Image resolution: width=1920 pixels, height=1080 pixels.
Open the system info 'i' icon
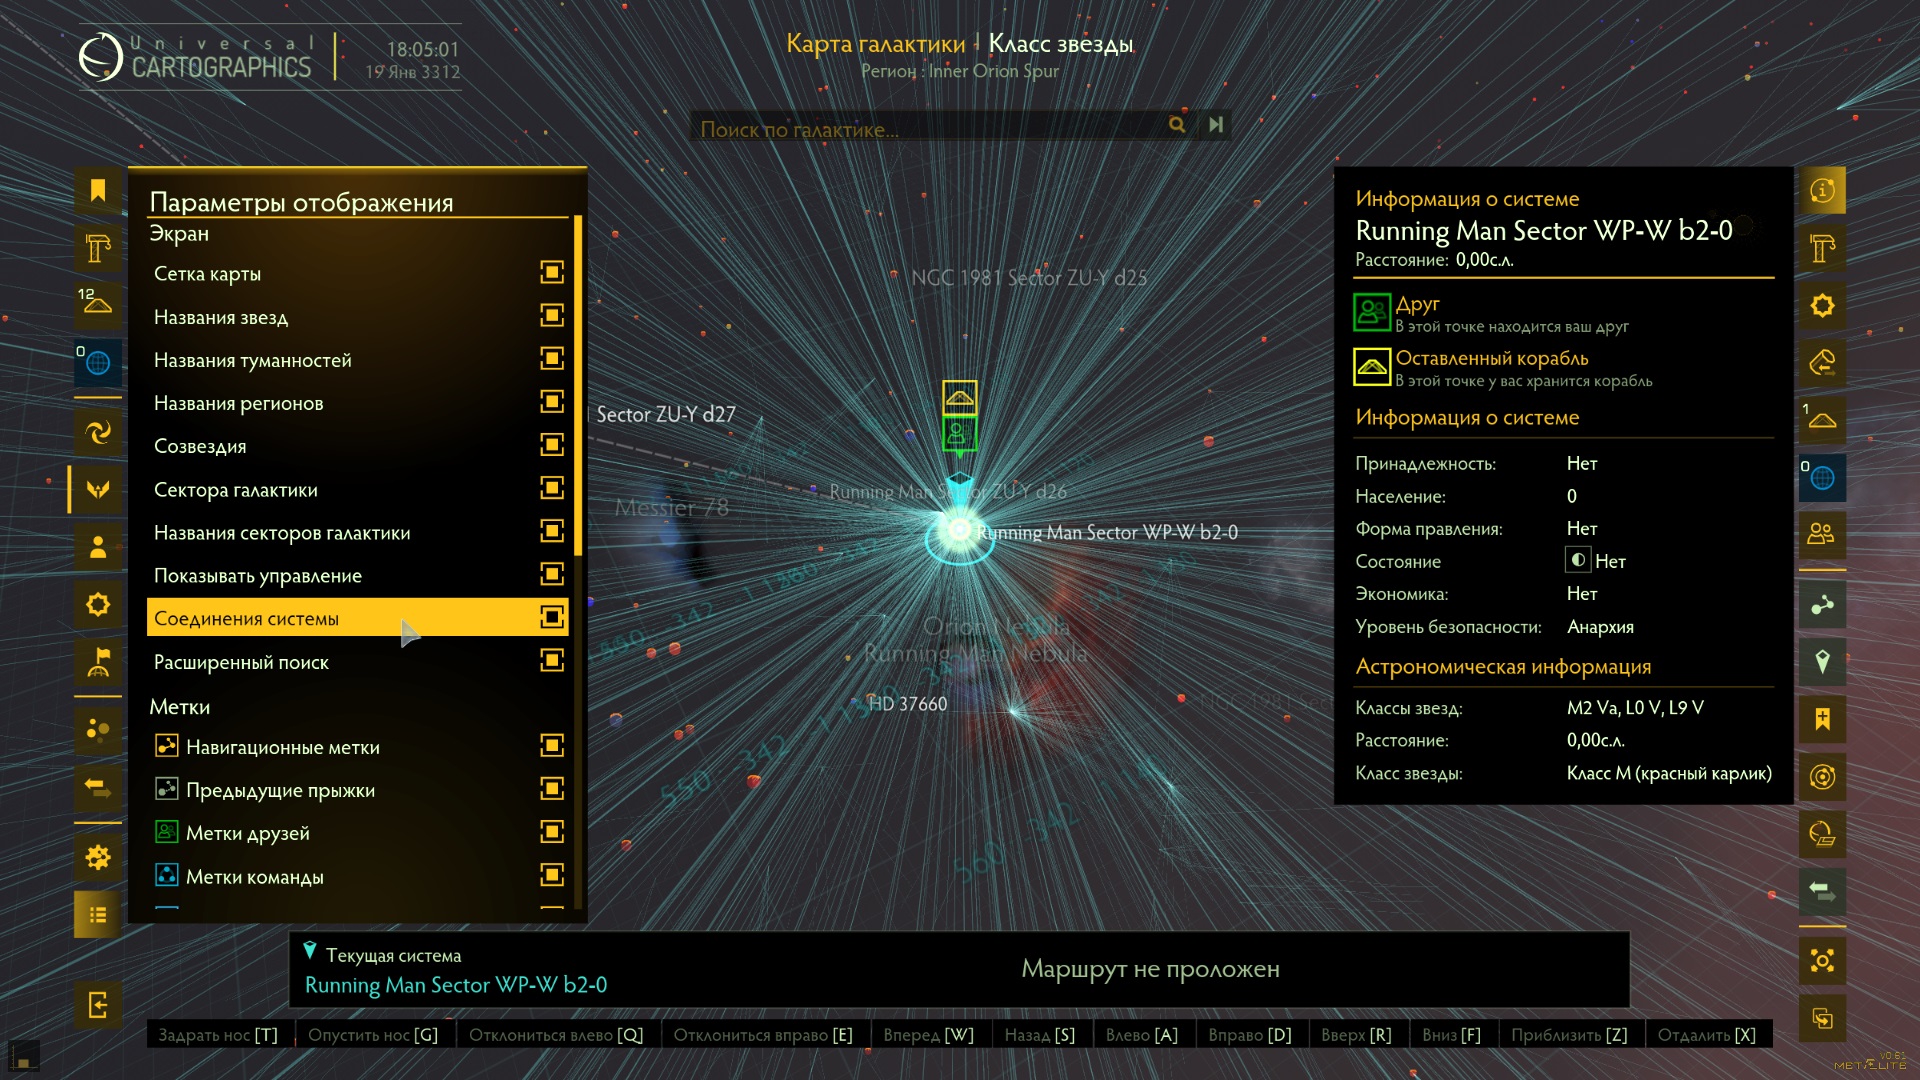(x=1822, y=190)
